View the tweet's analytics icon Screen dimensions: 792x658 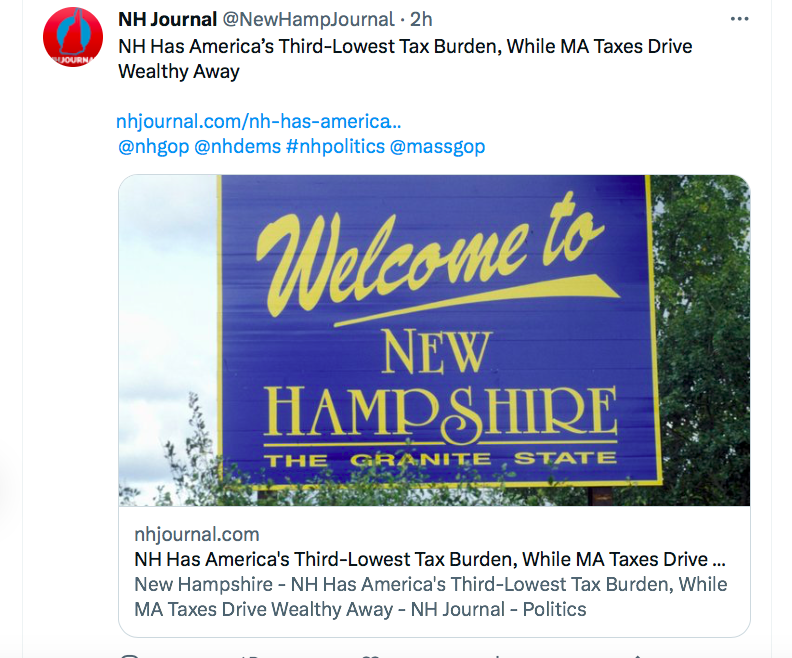490,655
